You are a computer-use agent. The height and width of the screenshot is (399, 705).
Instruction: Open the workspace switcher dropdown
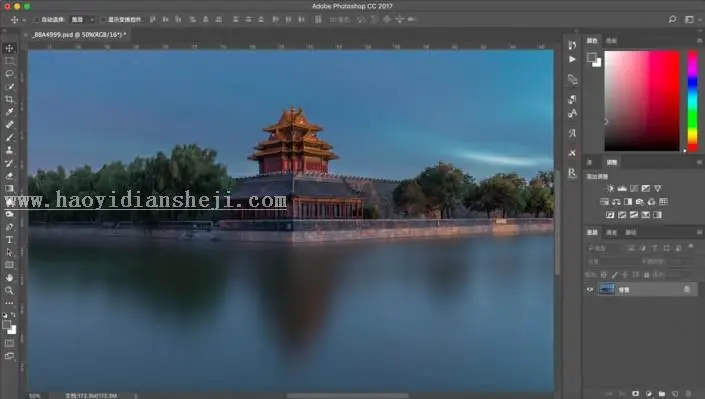coord(692,19)
